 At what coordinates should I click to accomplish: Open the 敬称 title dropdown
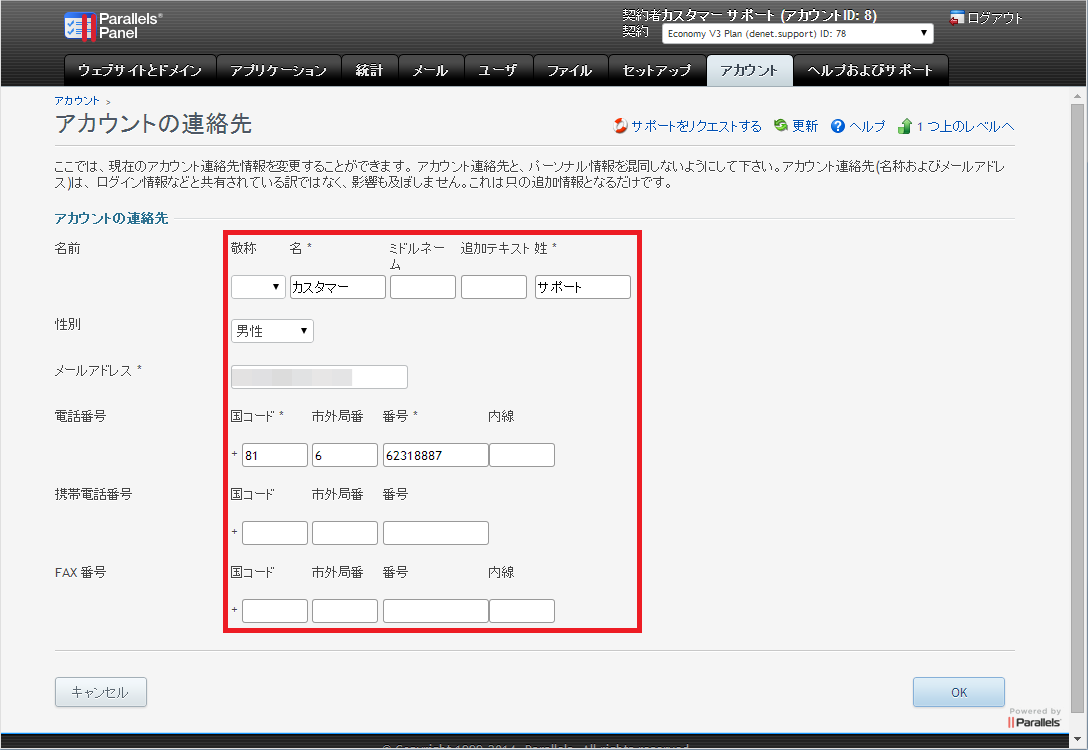[x=258, y=287]
